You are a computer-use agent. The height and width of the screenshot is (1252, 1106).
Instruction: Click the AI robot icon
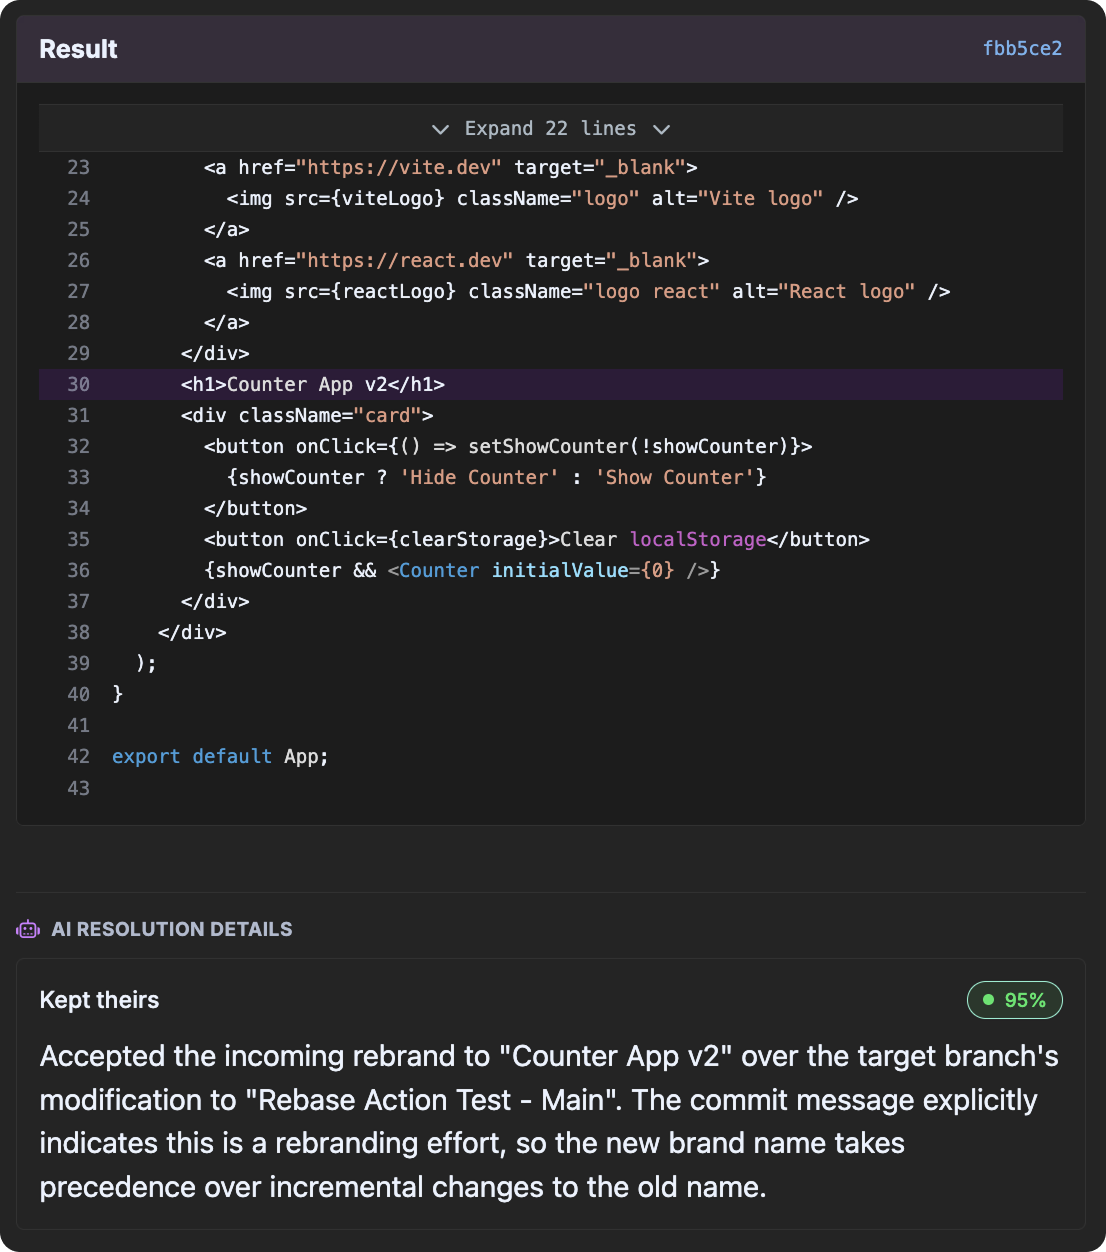pos(28,929)
